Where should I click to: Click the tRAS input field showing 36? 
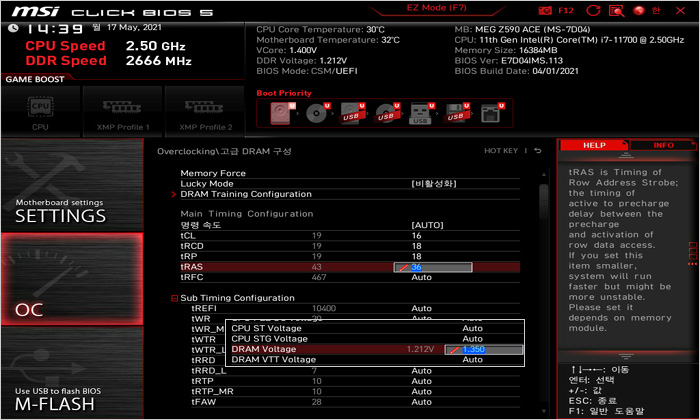[433, 267]
